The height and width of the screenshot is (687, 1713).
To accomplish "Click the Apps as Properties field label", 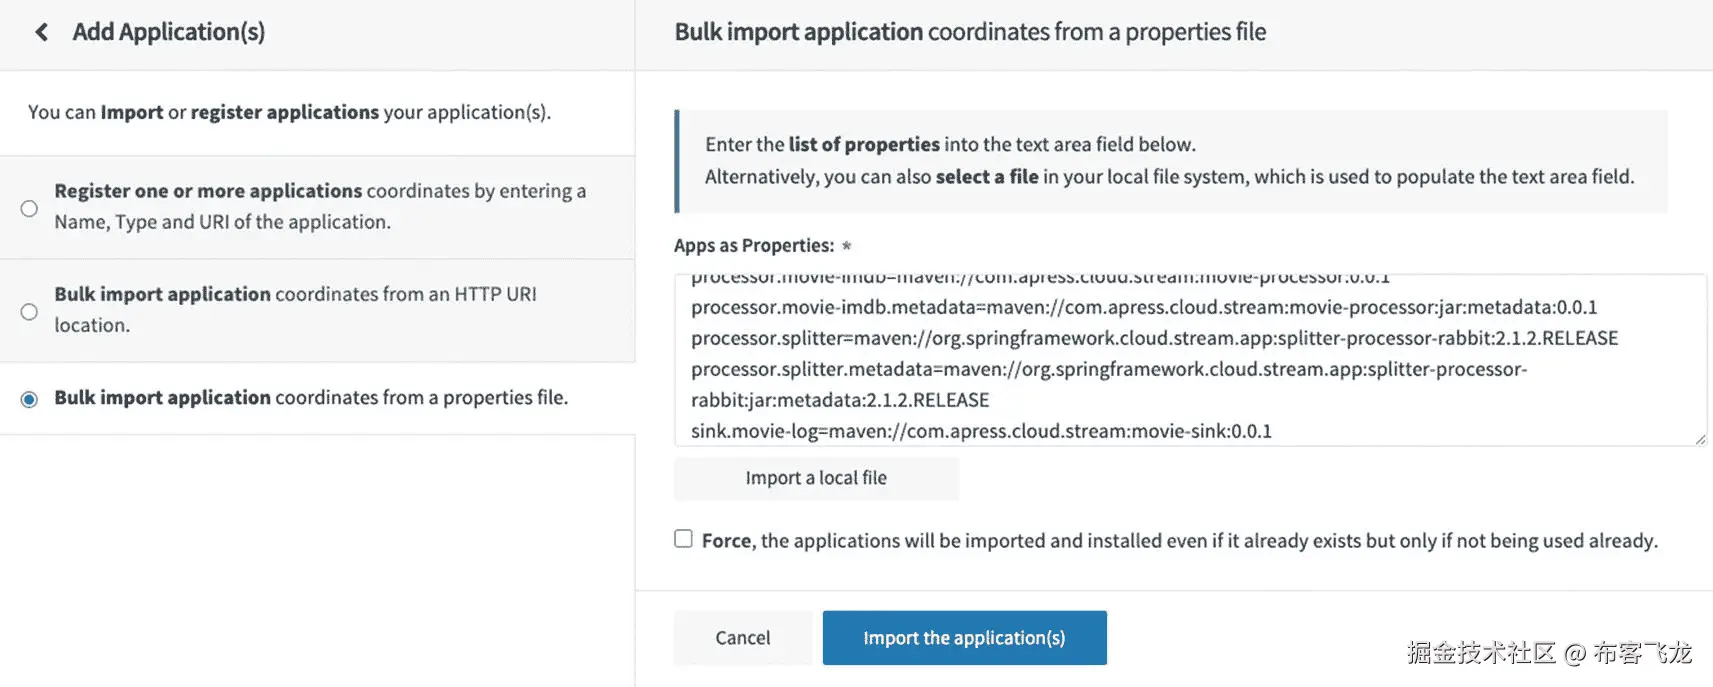I will click(754, 246).
